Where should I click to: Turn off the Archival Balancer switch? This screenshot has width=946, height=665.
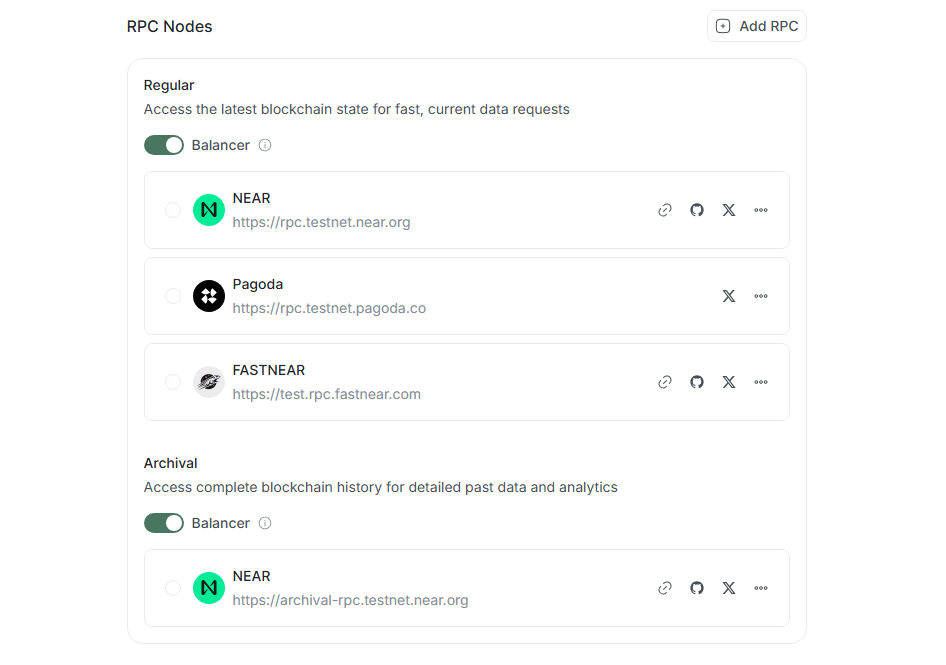tap(164, 523)
